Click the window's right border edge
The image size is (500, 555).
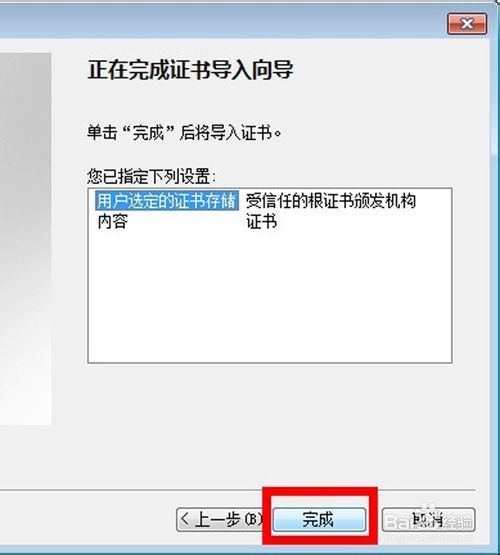[495, 276]
